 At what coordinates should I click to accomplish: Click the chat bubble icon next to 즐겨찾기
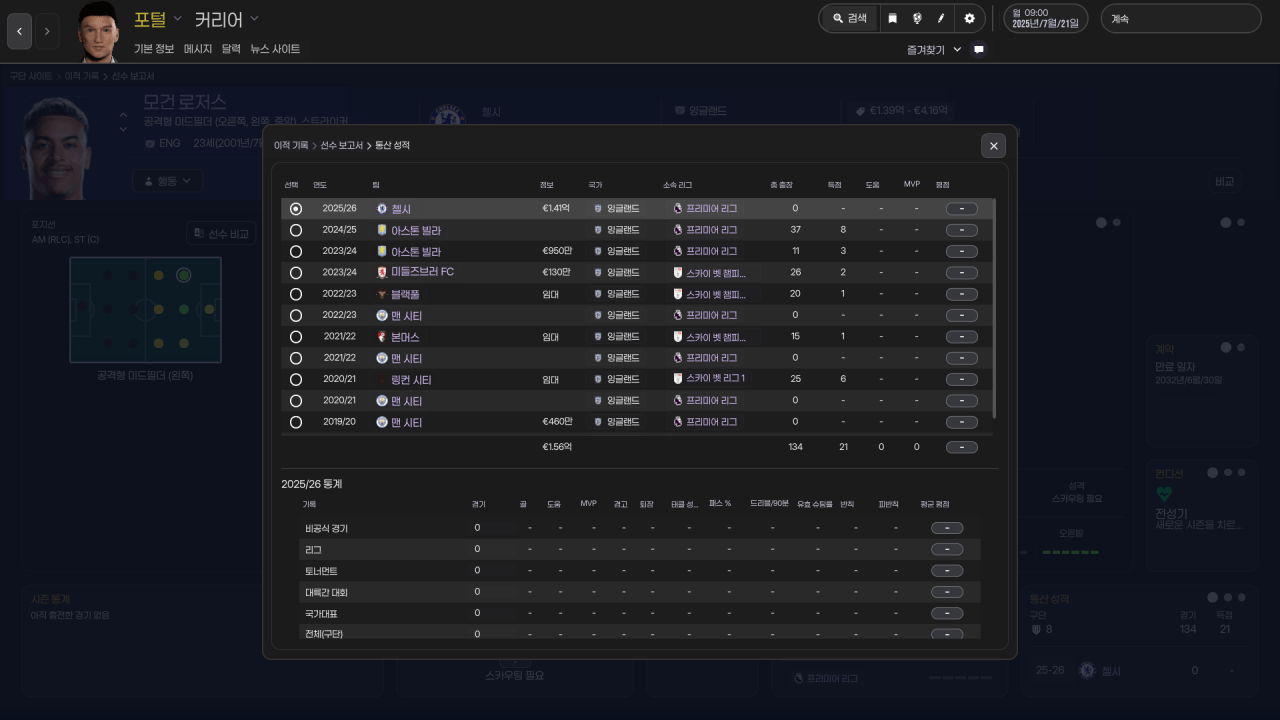click(979, 49)
